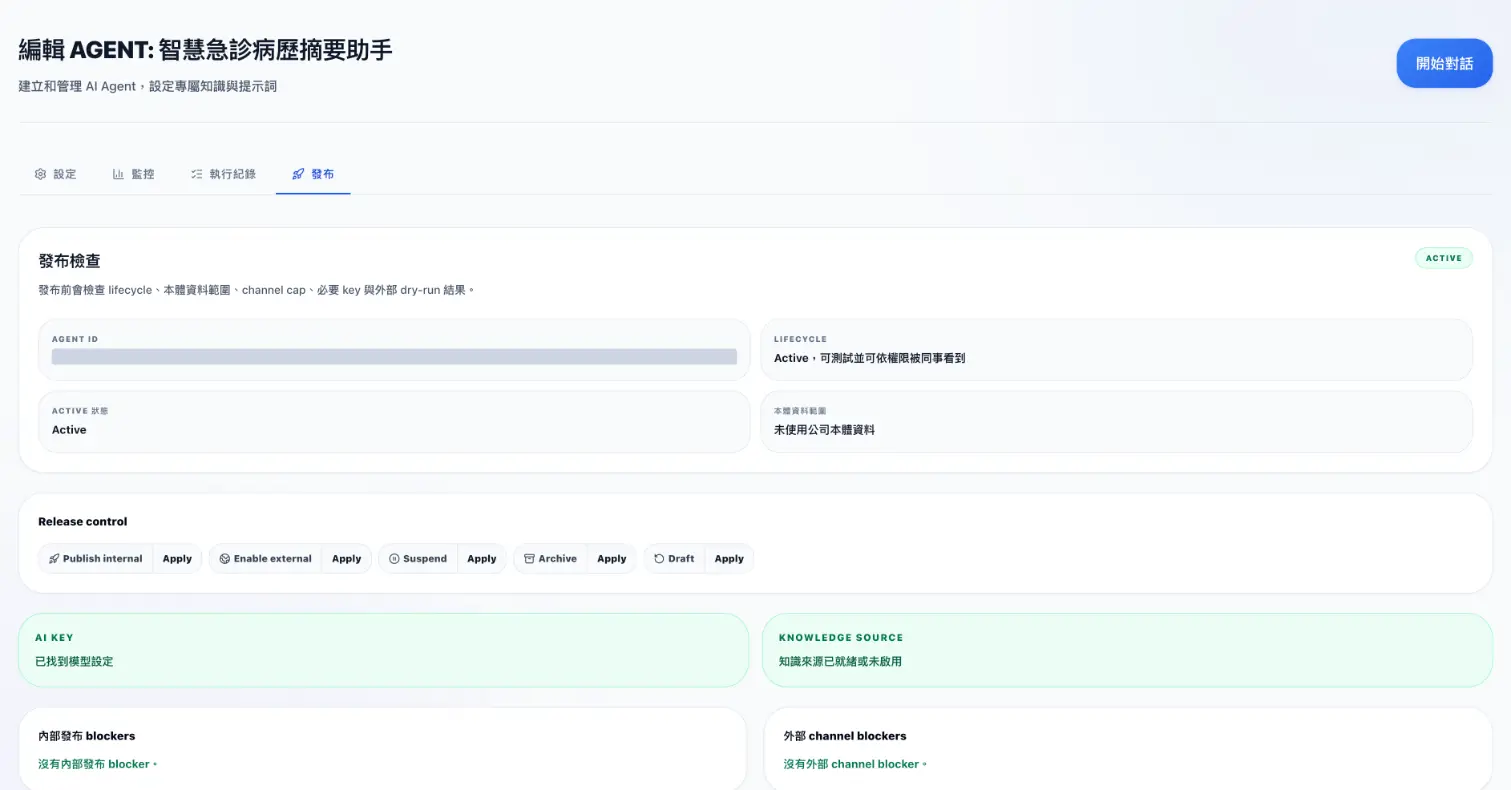The width and height of the screenshot is (1511, 790).
Task: Go to the 執行紀錄 tab
Action: [223, 174]
